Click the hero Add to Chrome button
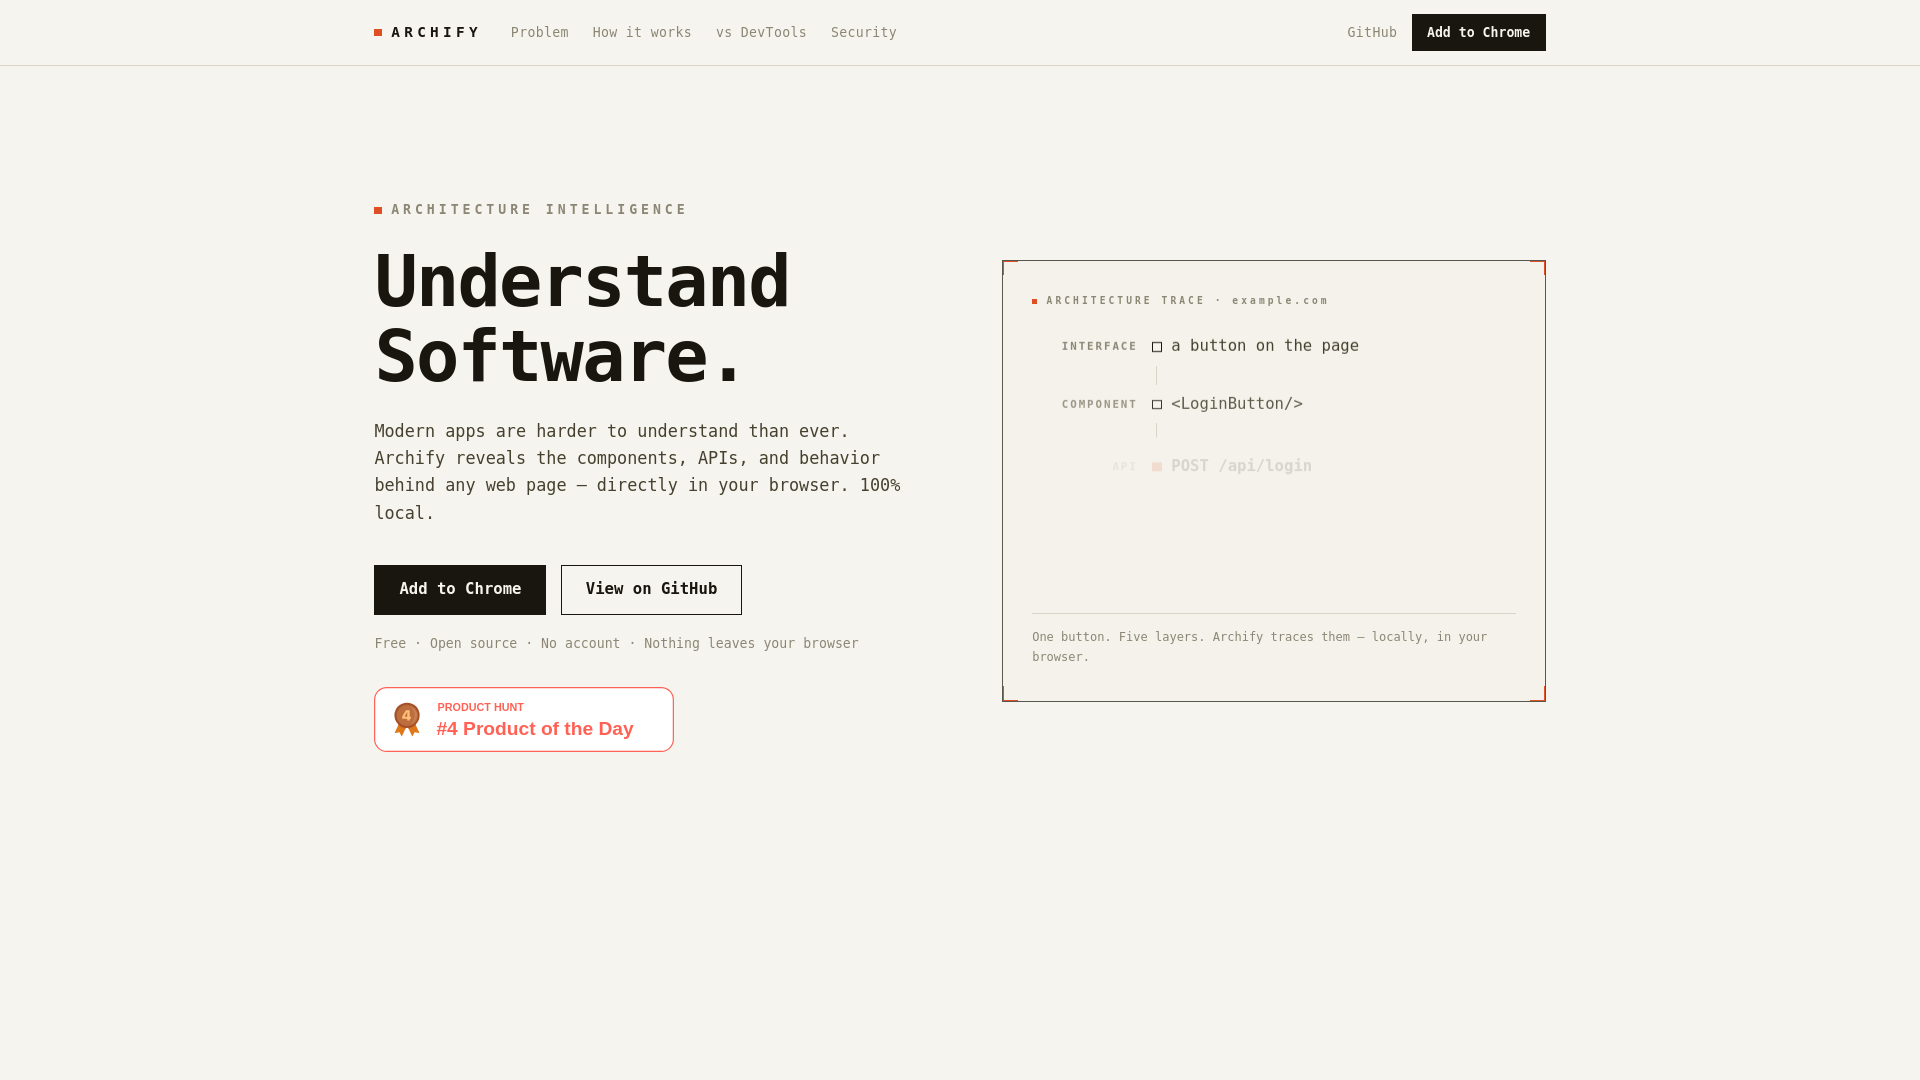This screenshot has height=1080, width=1920. coord(460,589)
